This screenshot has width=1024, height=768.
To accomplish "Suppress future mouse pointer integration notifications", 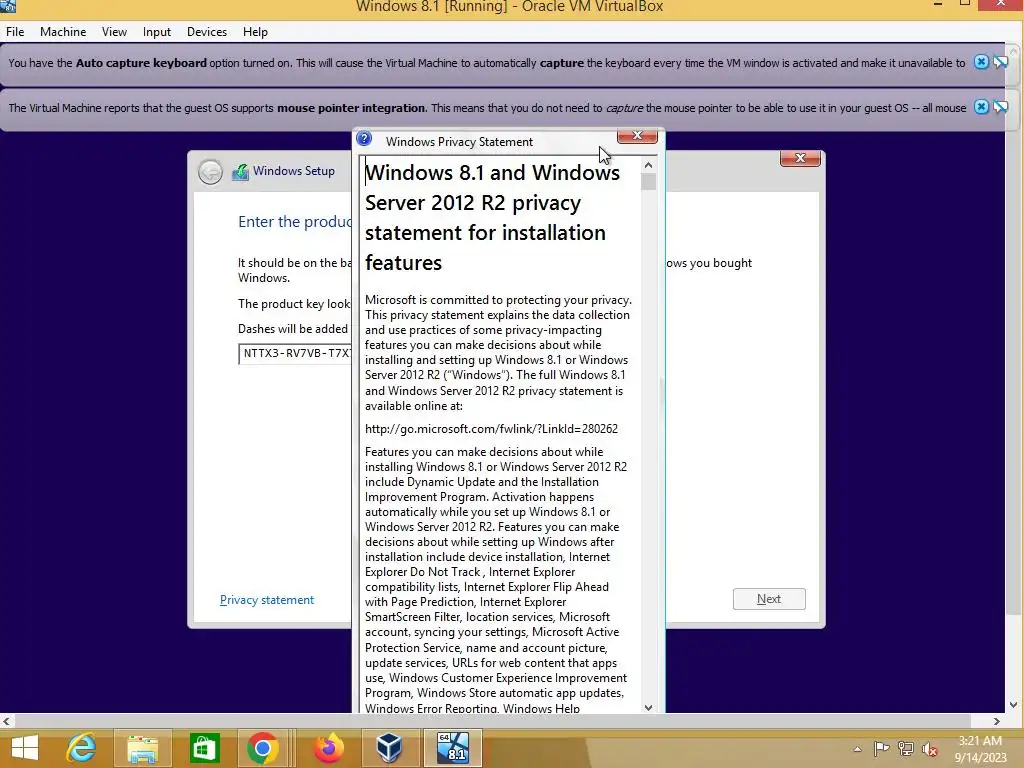I will click(1000, 107).
